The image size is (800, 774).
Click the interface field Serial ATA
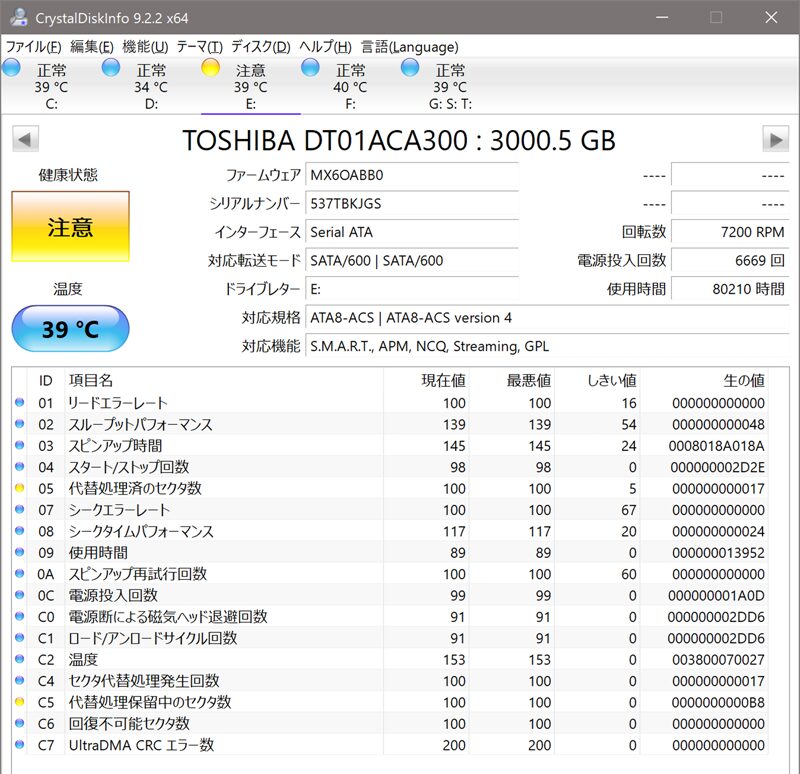412,232
